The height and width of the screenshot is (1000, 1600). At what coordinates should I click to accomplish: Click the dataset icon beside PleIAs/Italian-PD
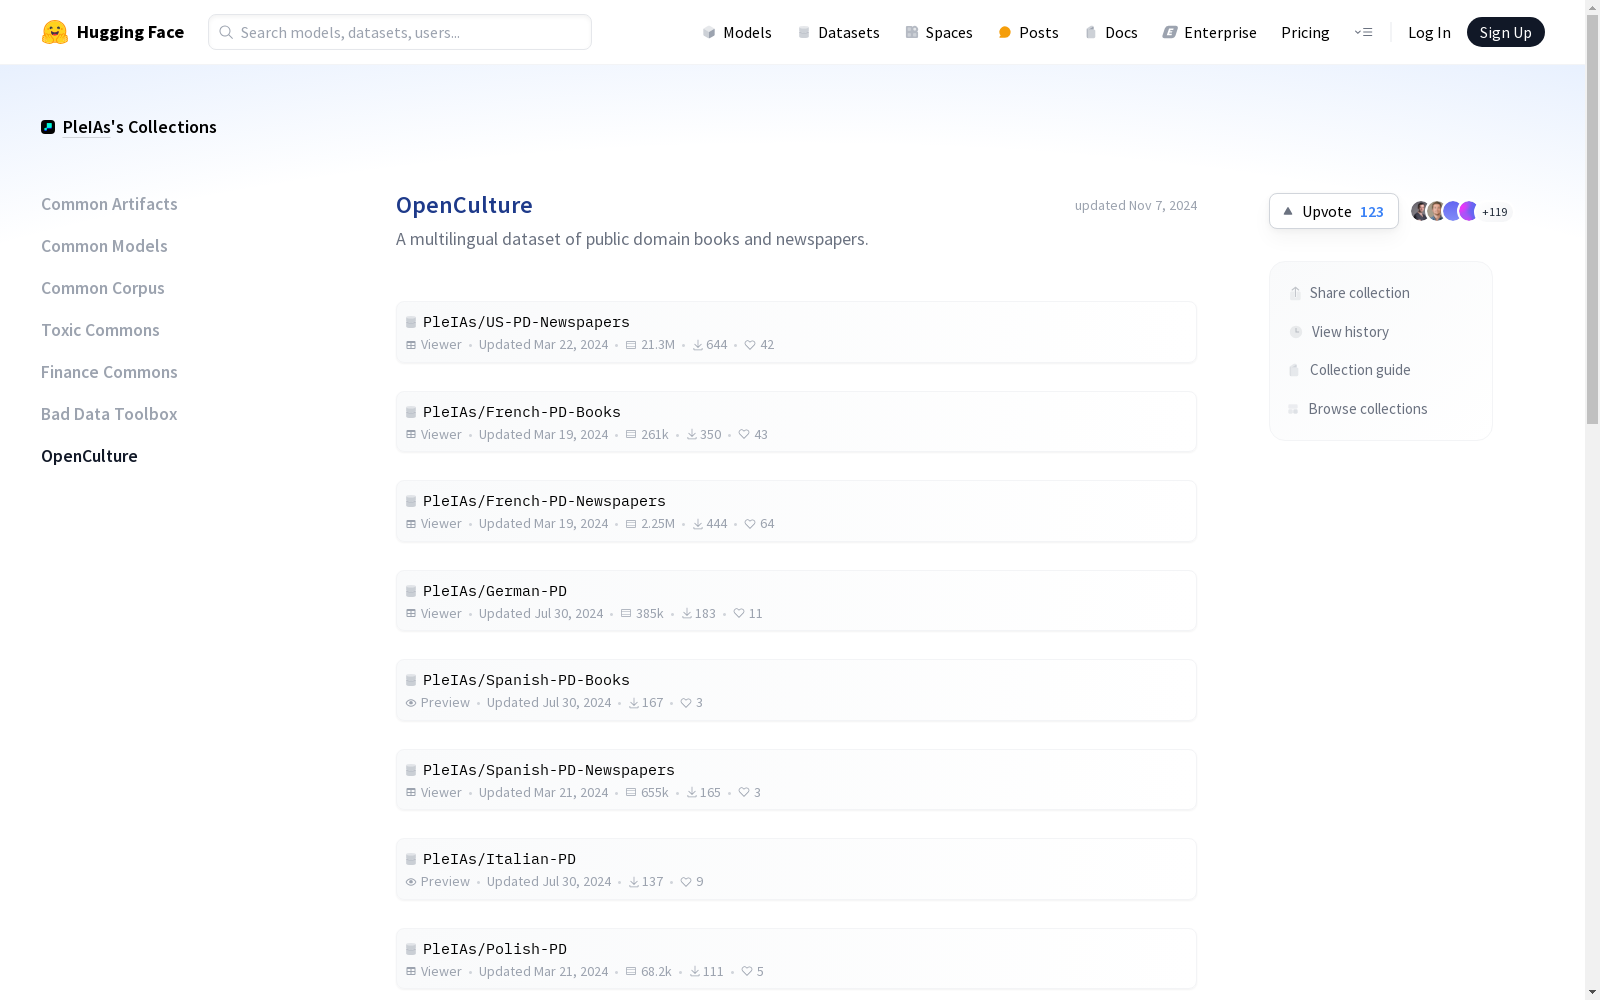click(411, 859)
